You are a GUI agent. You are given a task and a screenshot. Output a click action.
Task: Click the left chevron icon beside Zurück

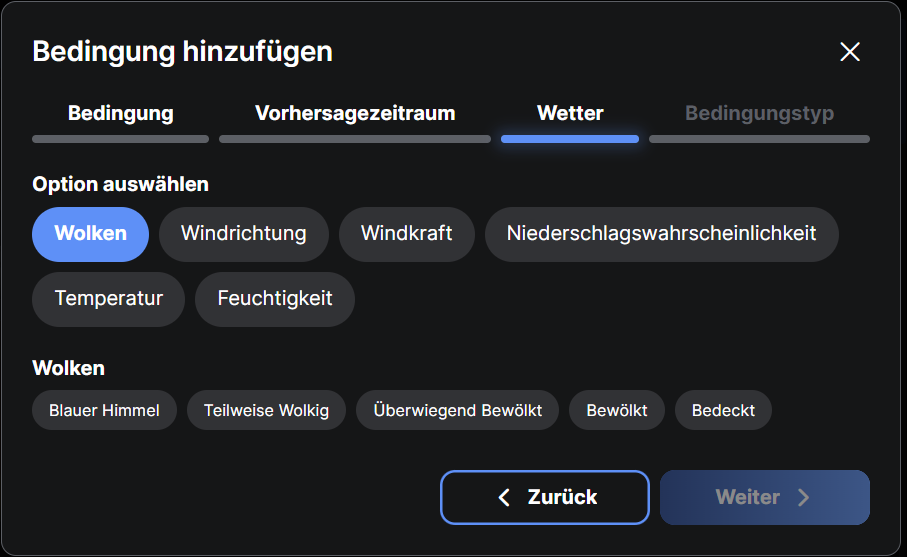click(x=504, y=497)
